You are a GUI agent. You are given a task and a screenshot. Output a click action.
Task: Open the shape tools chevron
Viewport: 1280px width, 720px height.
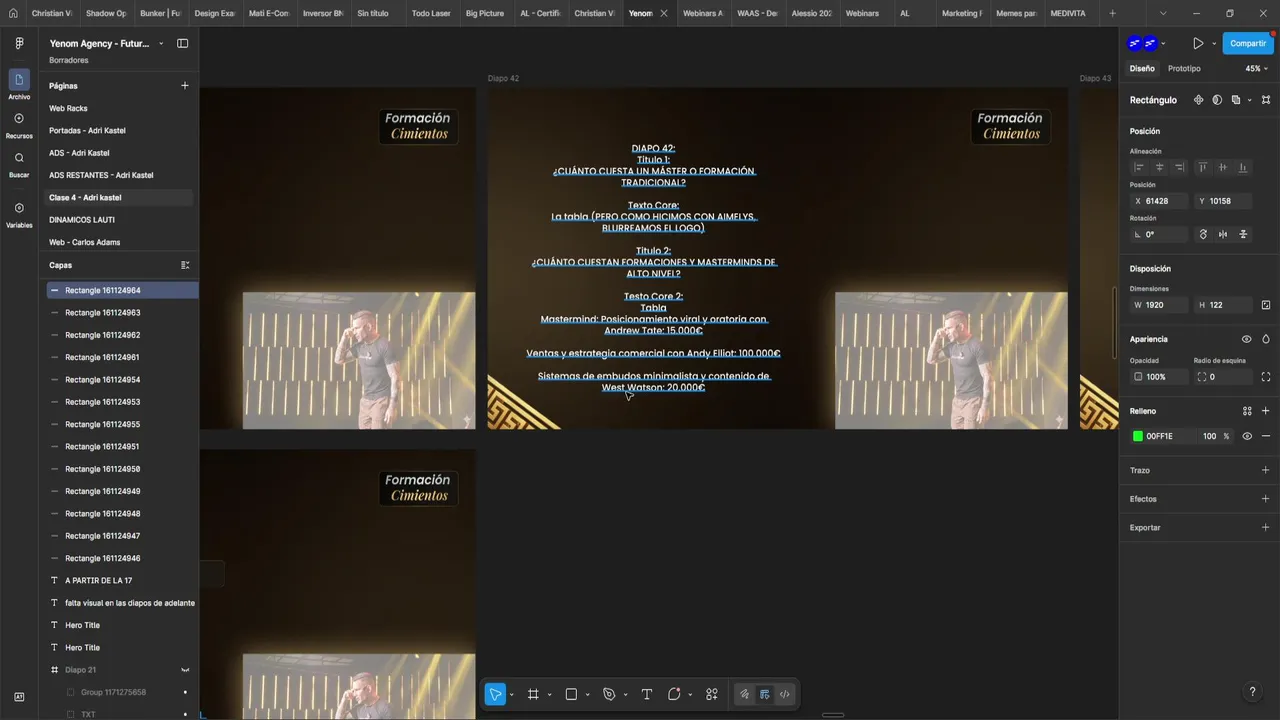click(587, 694)
